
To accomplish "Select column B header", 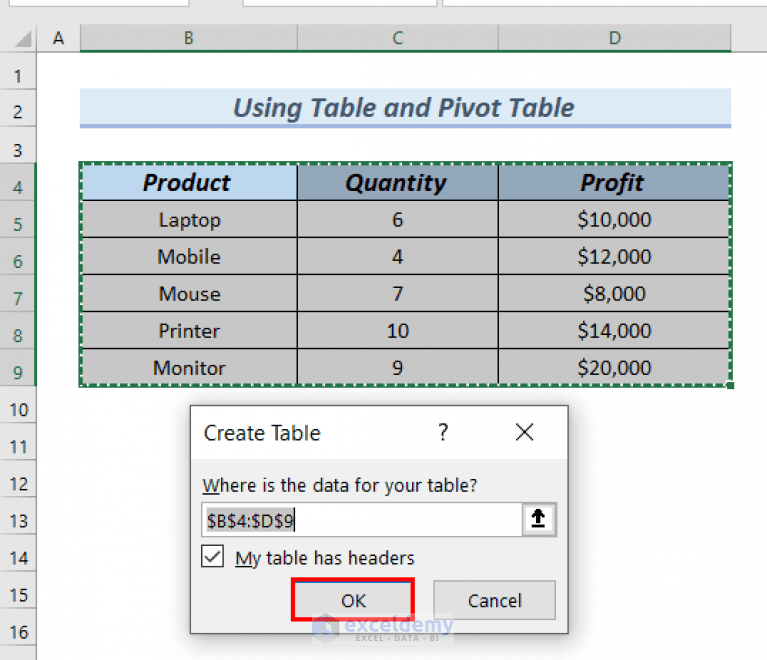I will 188,38.
